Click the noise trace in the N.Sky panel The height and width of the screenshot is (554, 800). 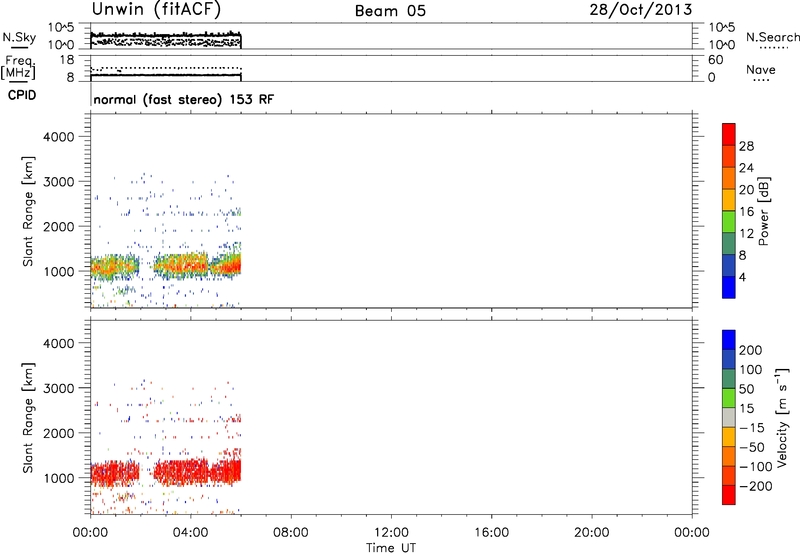[166, 35]
